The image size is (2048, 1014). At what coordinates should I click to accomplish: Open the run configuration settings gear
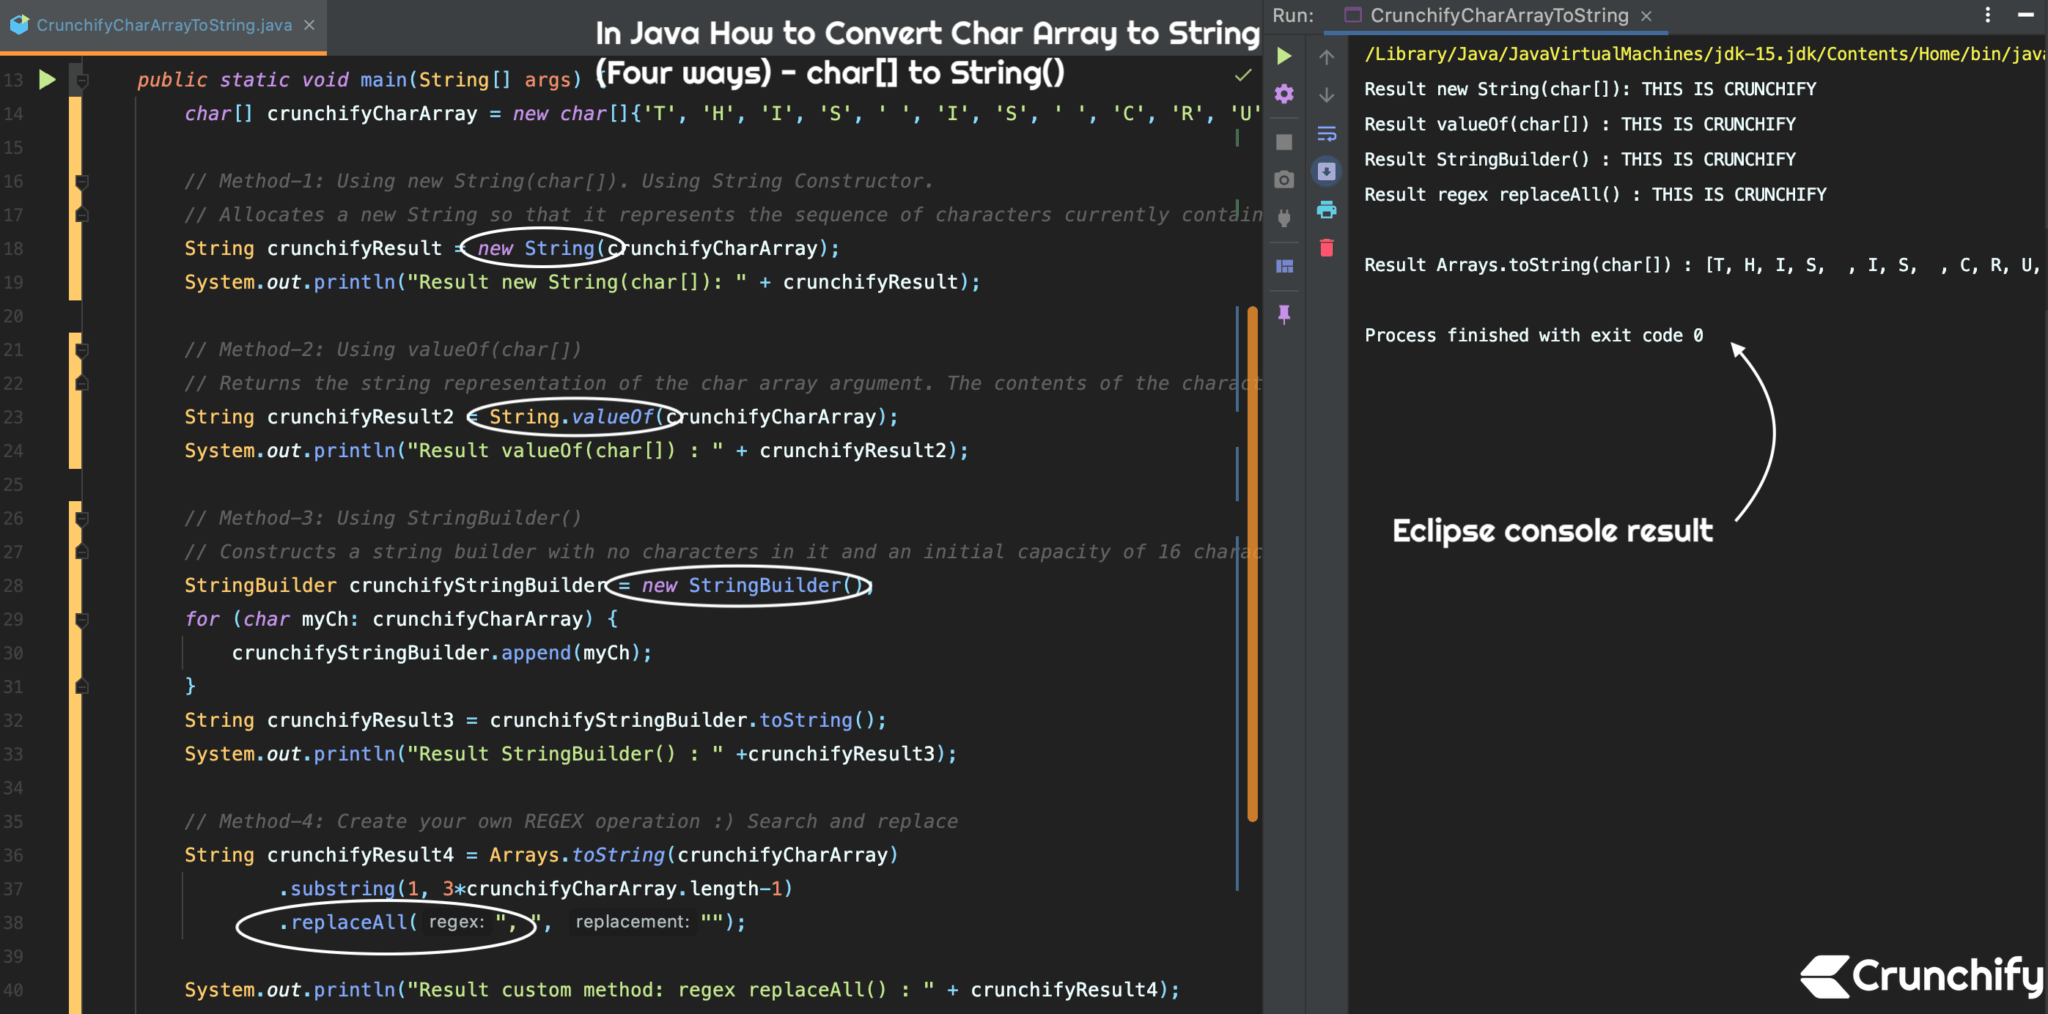[1284, 95]
